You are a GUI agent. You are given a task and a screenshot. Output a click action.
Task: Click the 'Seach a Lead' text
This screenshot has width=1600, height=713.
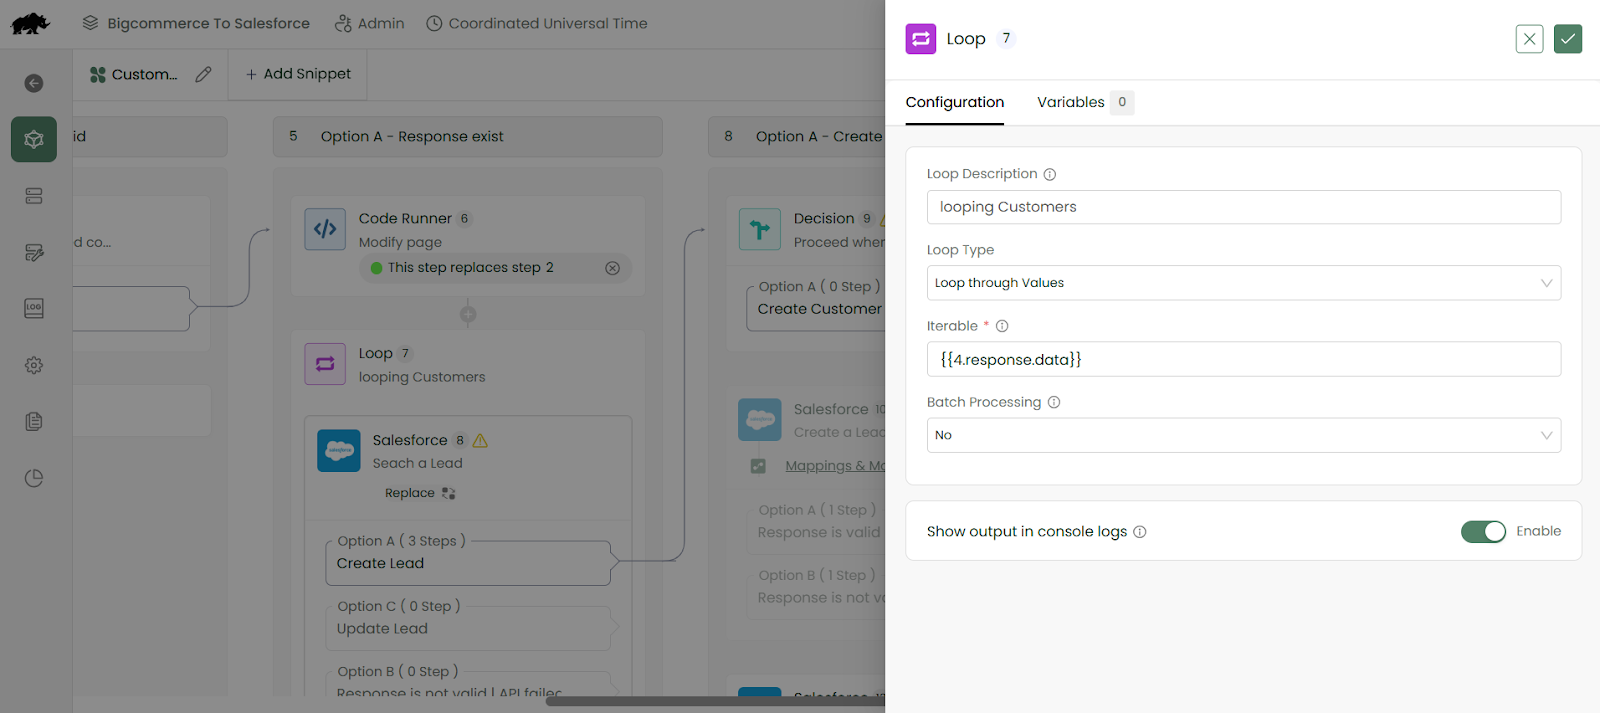[418, 463]
